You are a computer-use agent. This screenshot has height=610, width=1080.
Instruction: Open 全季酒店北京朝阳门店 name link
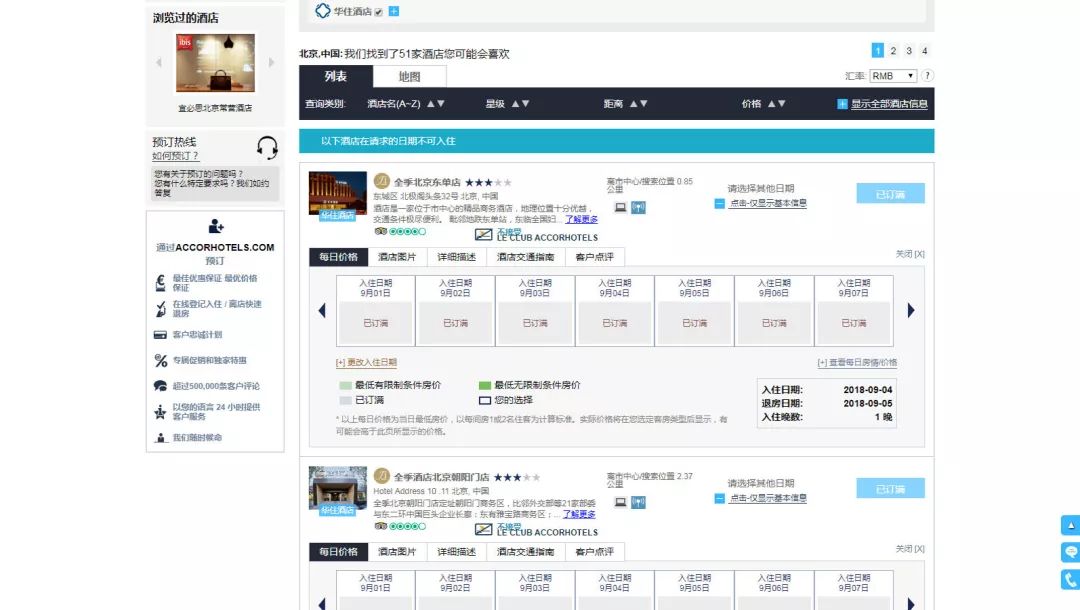tap(442, 477)
